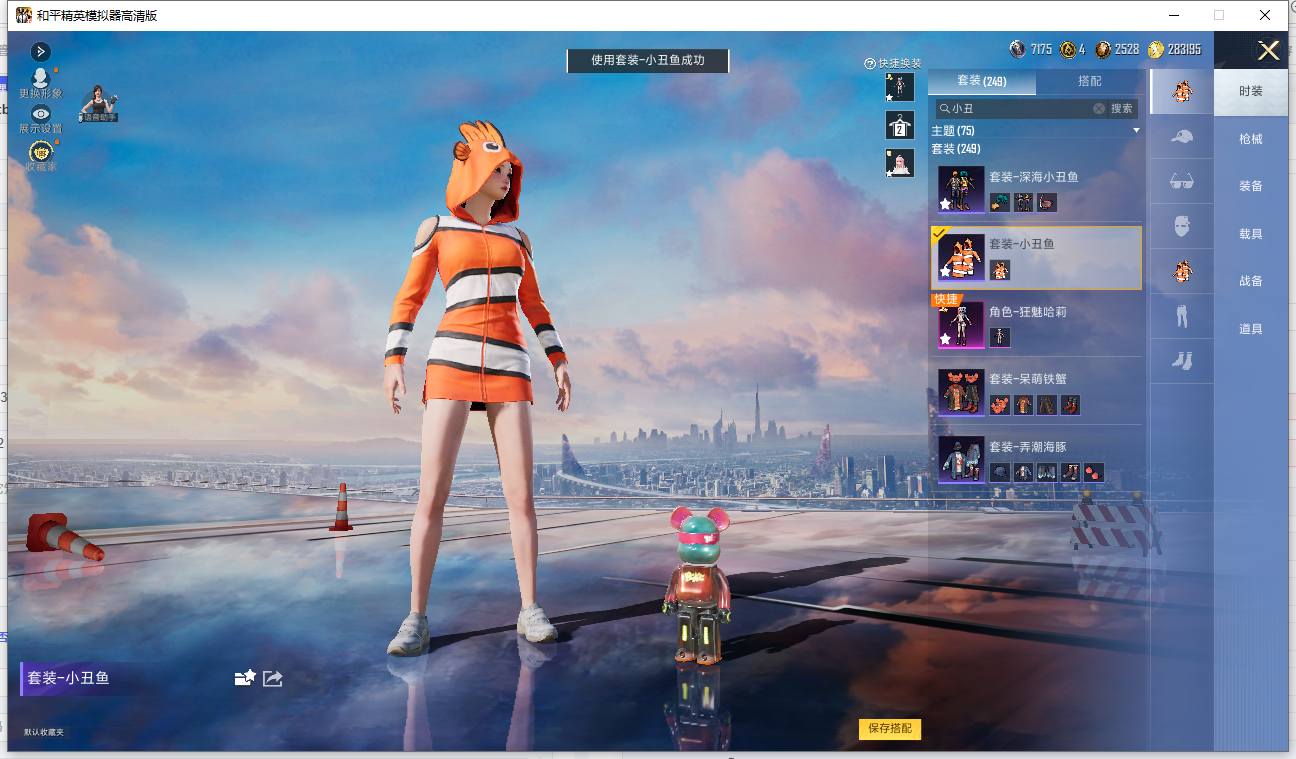Select quick-change hanger slot number 2
Screen dimensions: 1296x759
tap(900, 125)
